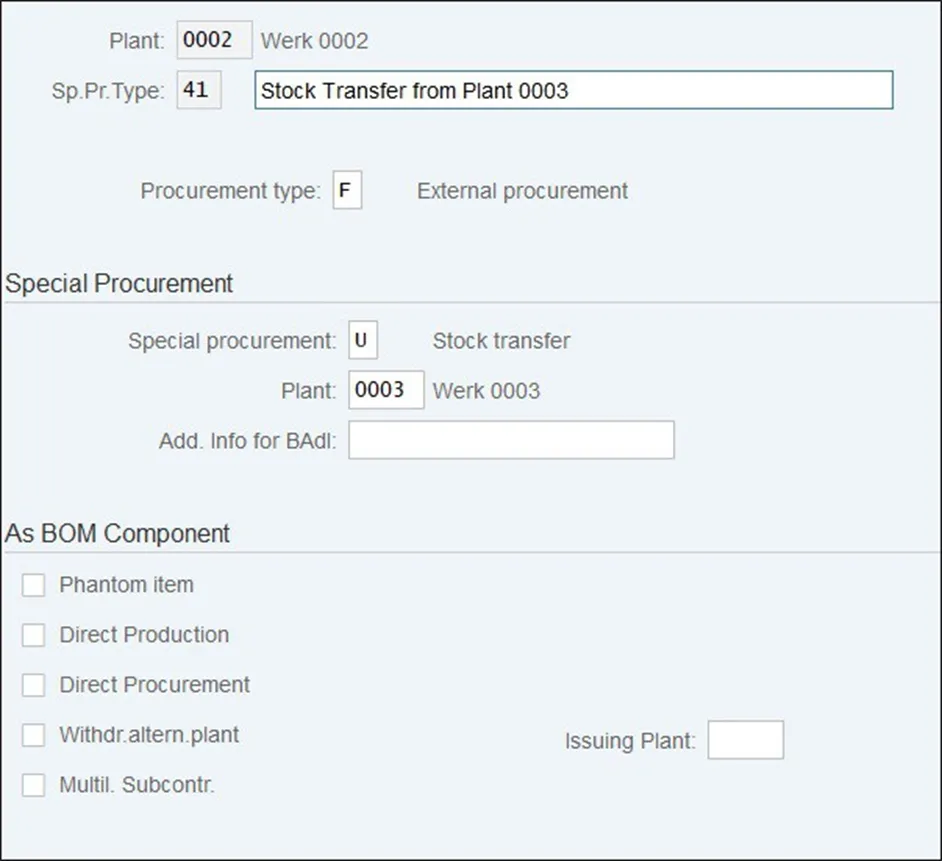Focus the Procurement type field with F
Screen dimensions: 942x861
coord(347,191)
